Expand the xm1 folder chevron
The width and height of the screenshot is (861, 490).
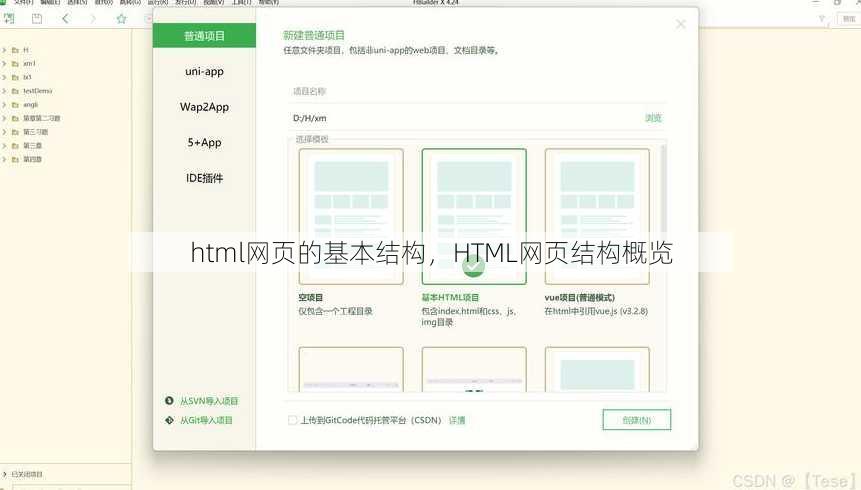point(4,64)
